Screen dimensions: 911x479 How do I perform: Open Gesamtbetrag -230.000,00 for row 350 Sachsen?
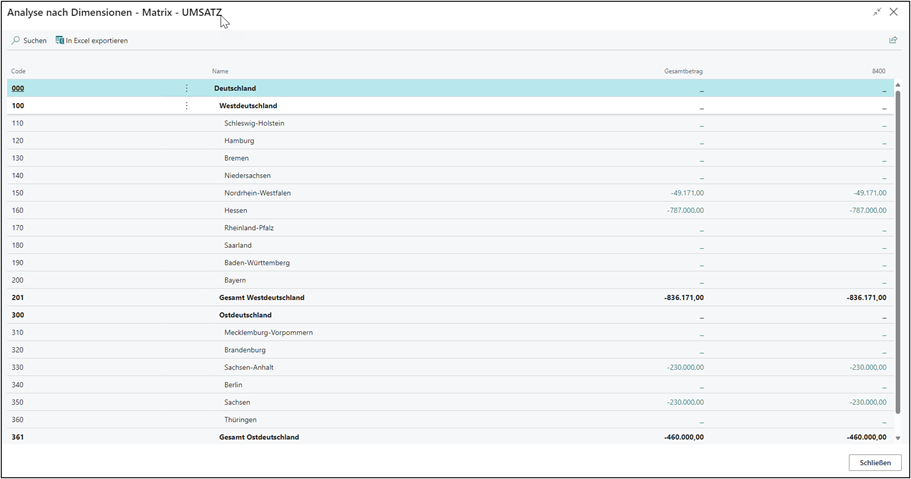[685, 402]
